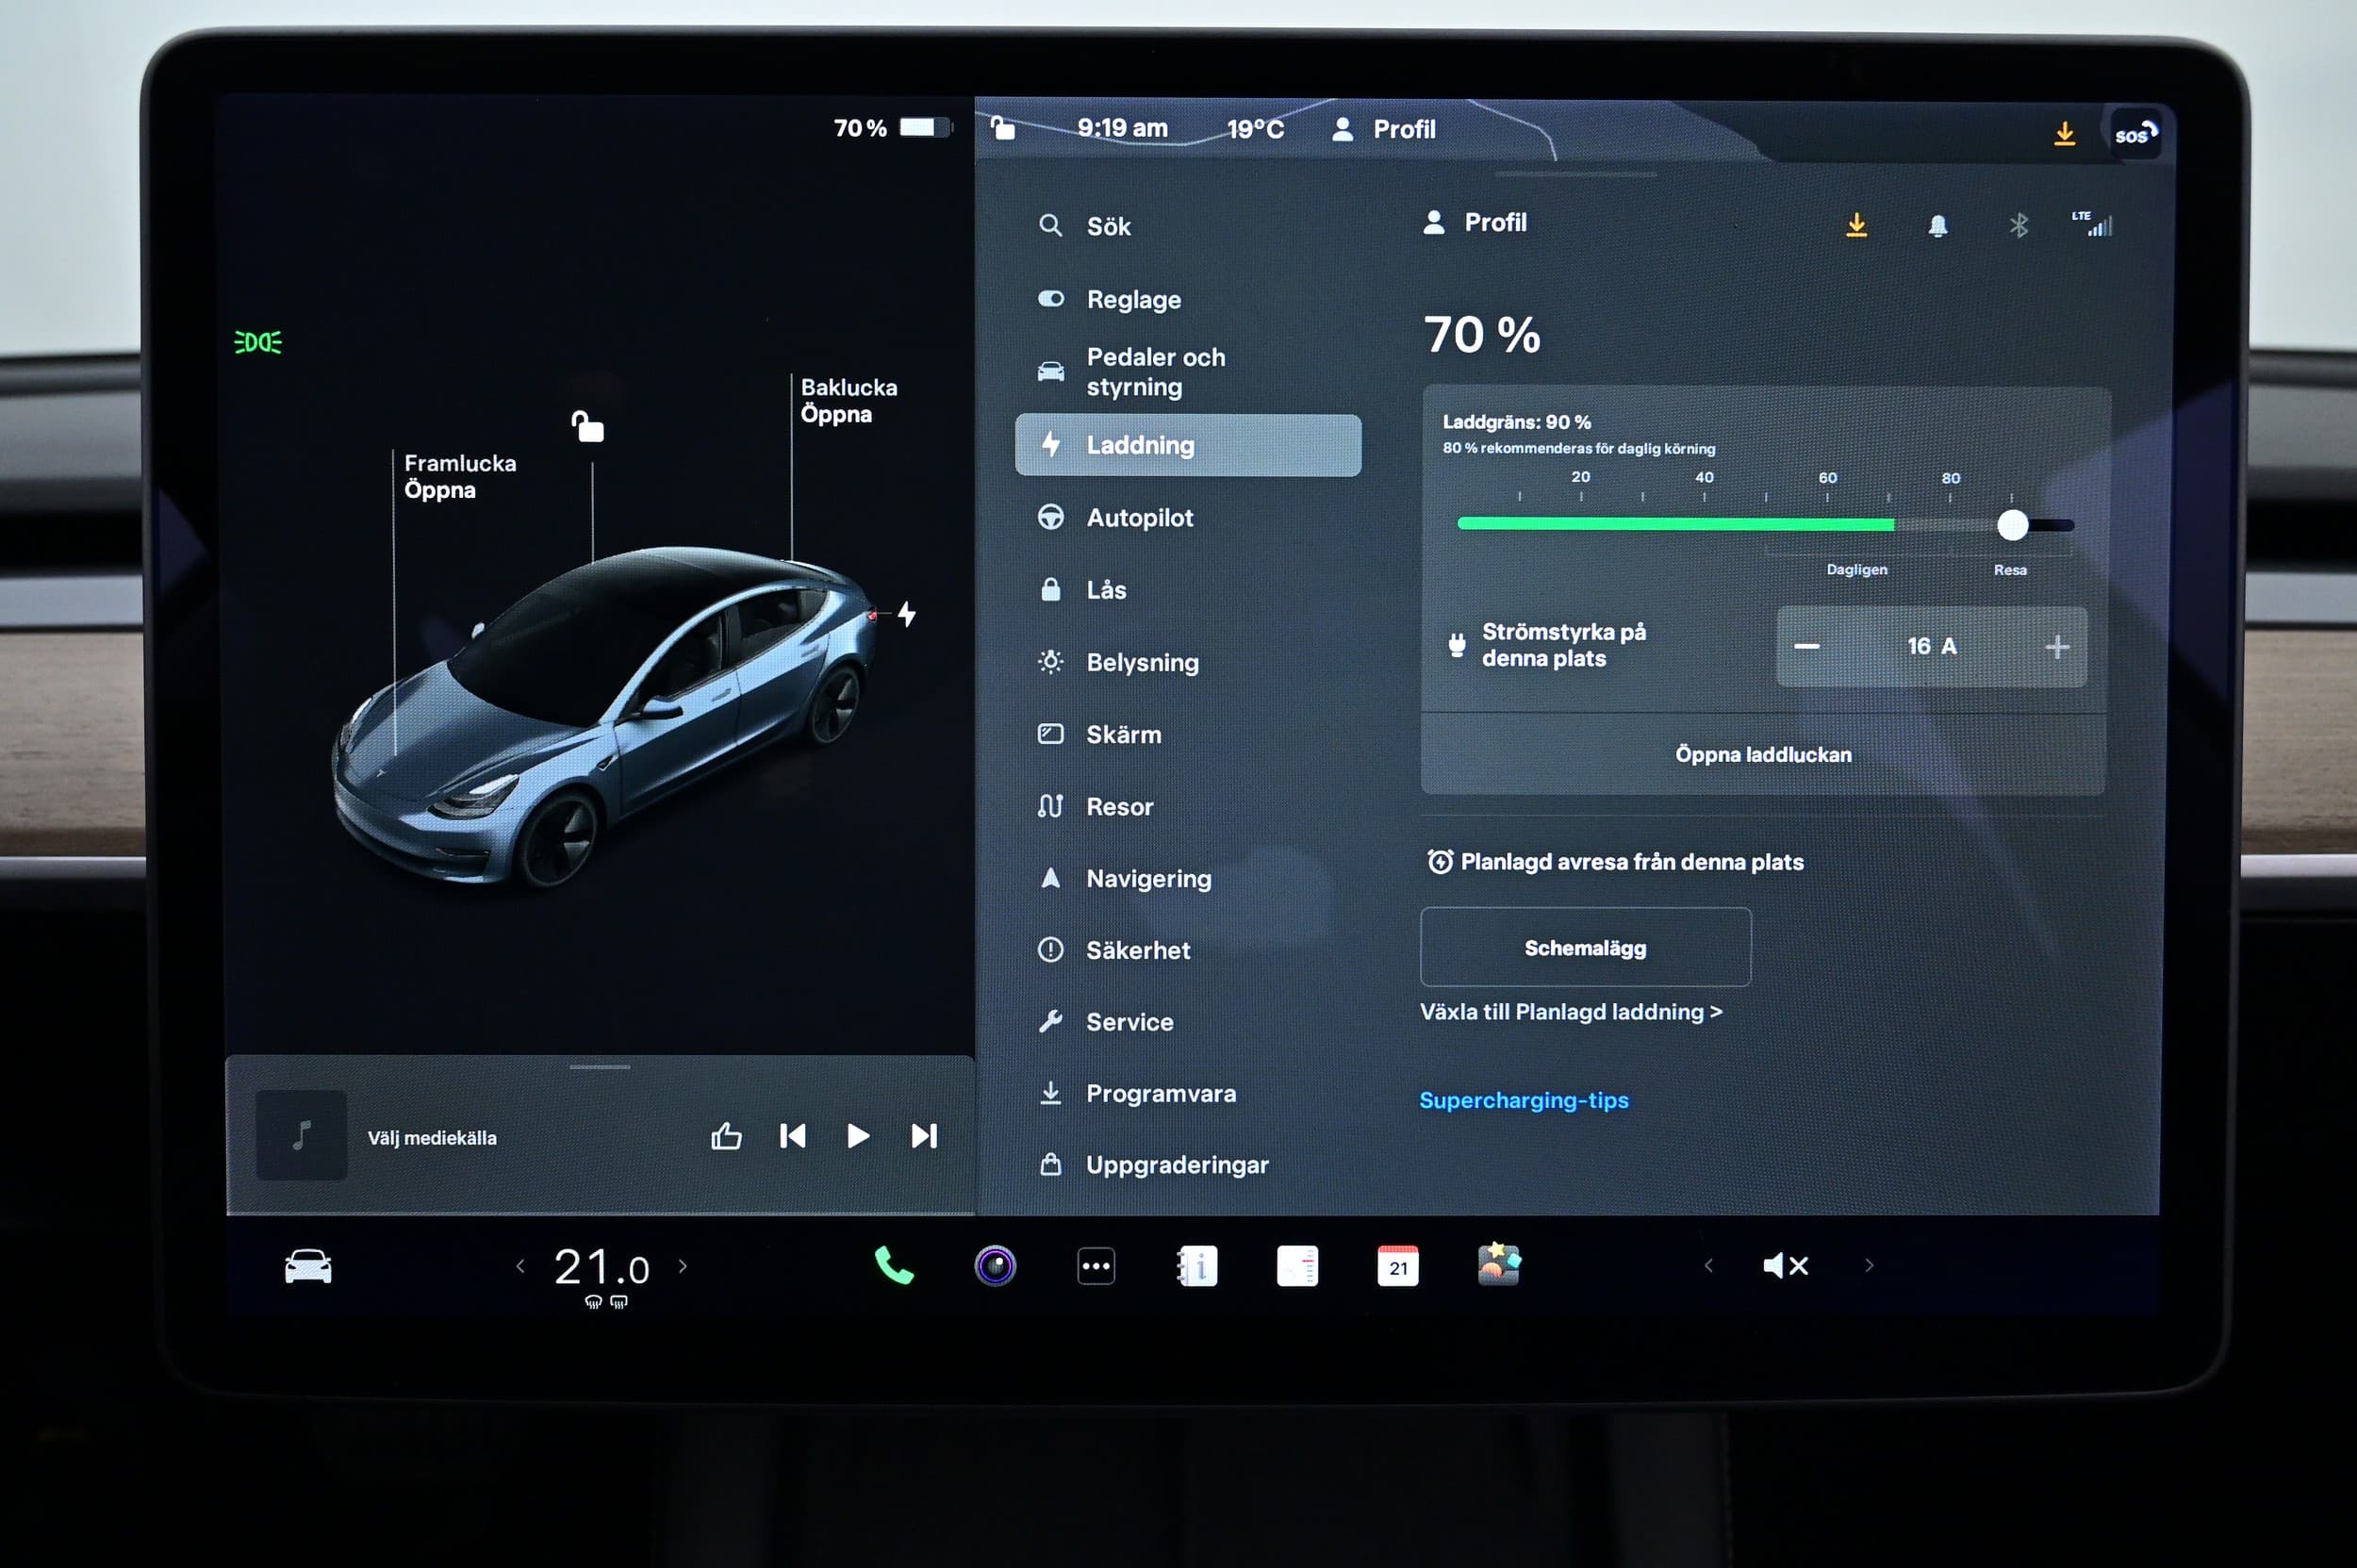Open the Bluetooth settings icon
The width and height of the screenshot is (2357, 1568).
point(2018,225)
